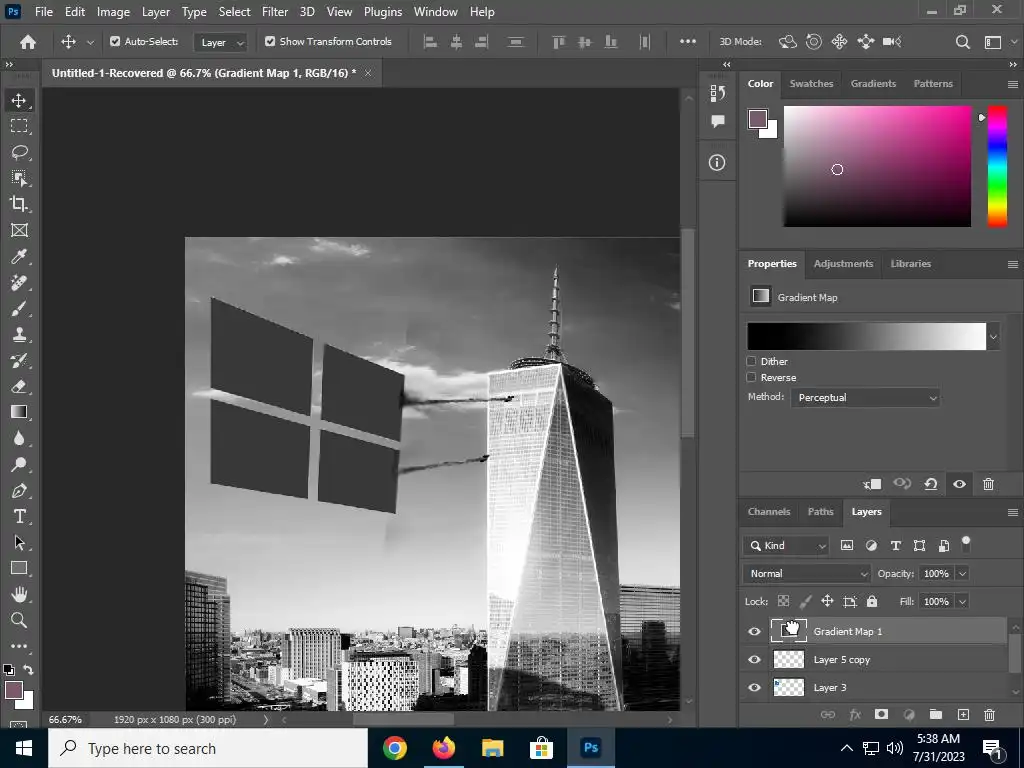Enable the Dither checkbox

click(751, 361)
